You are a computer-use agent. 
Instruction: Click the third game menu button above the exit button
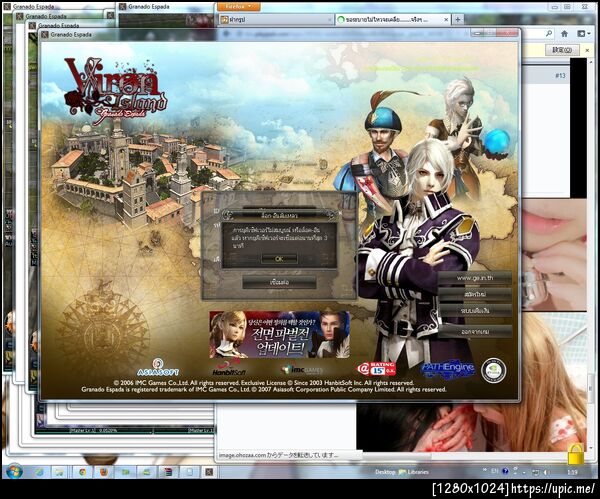coord(475,311)
